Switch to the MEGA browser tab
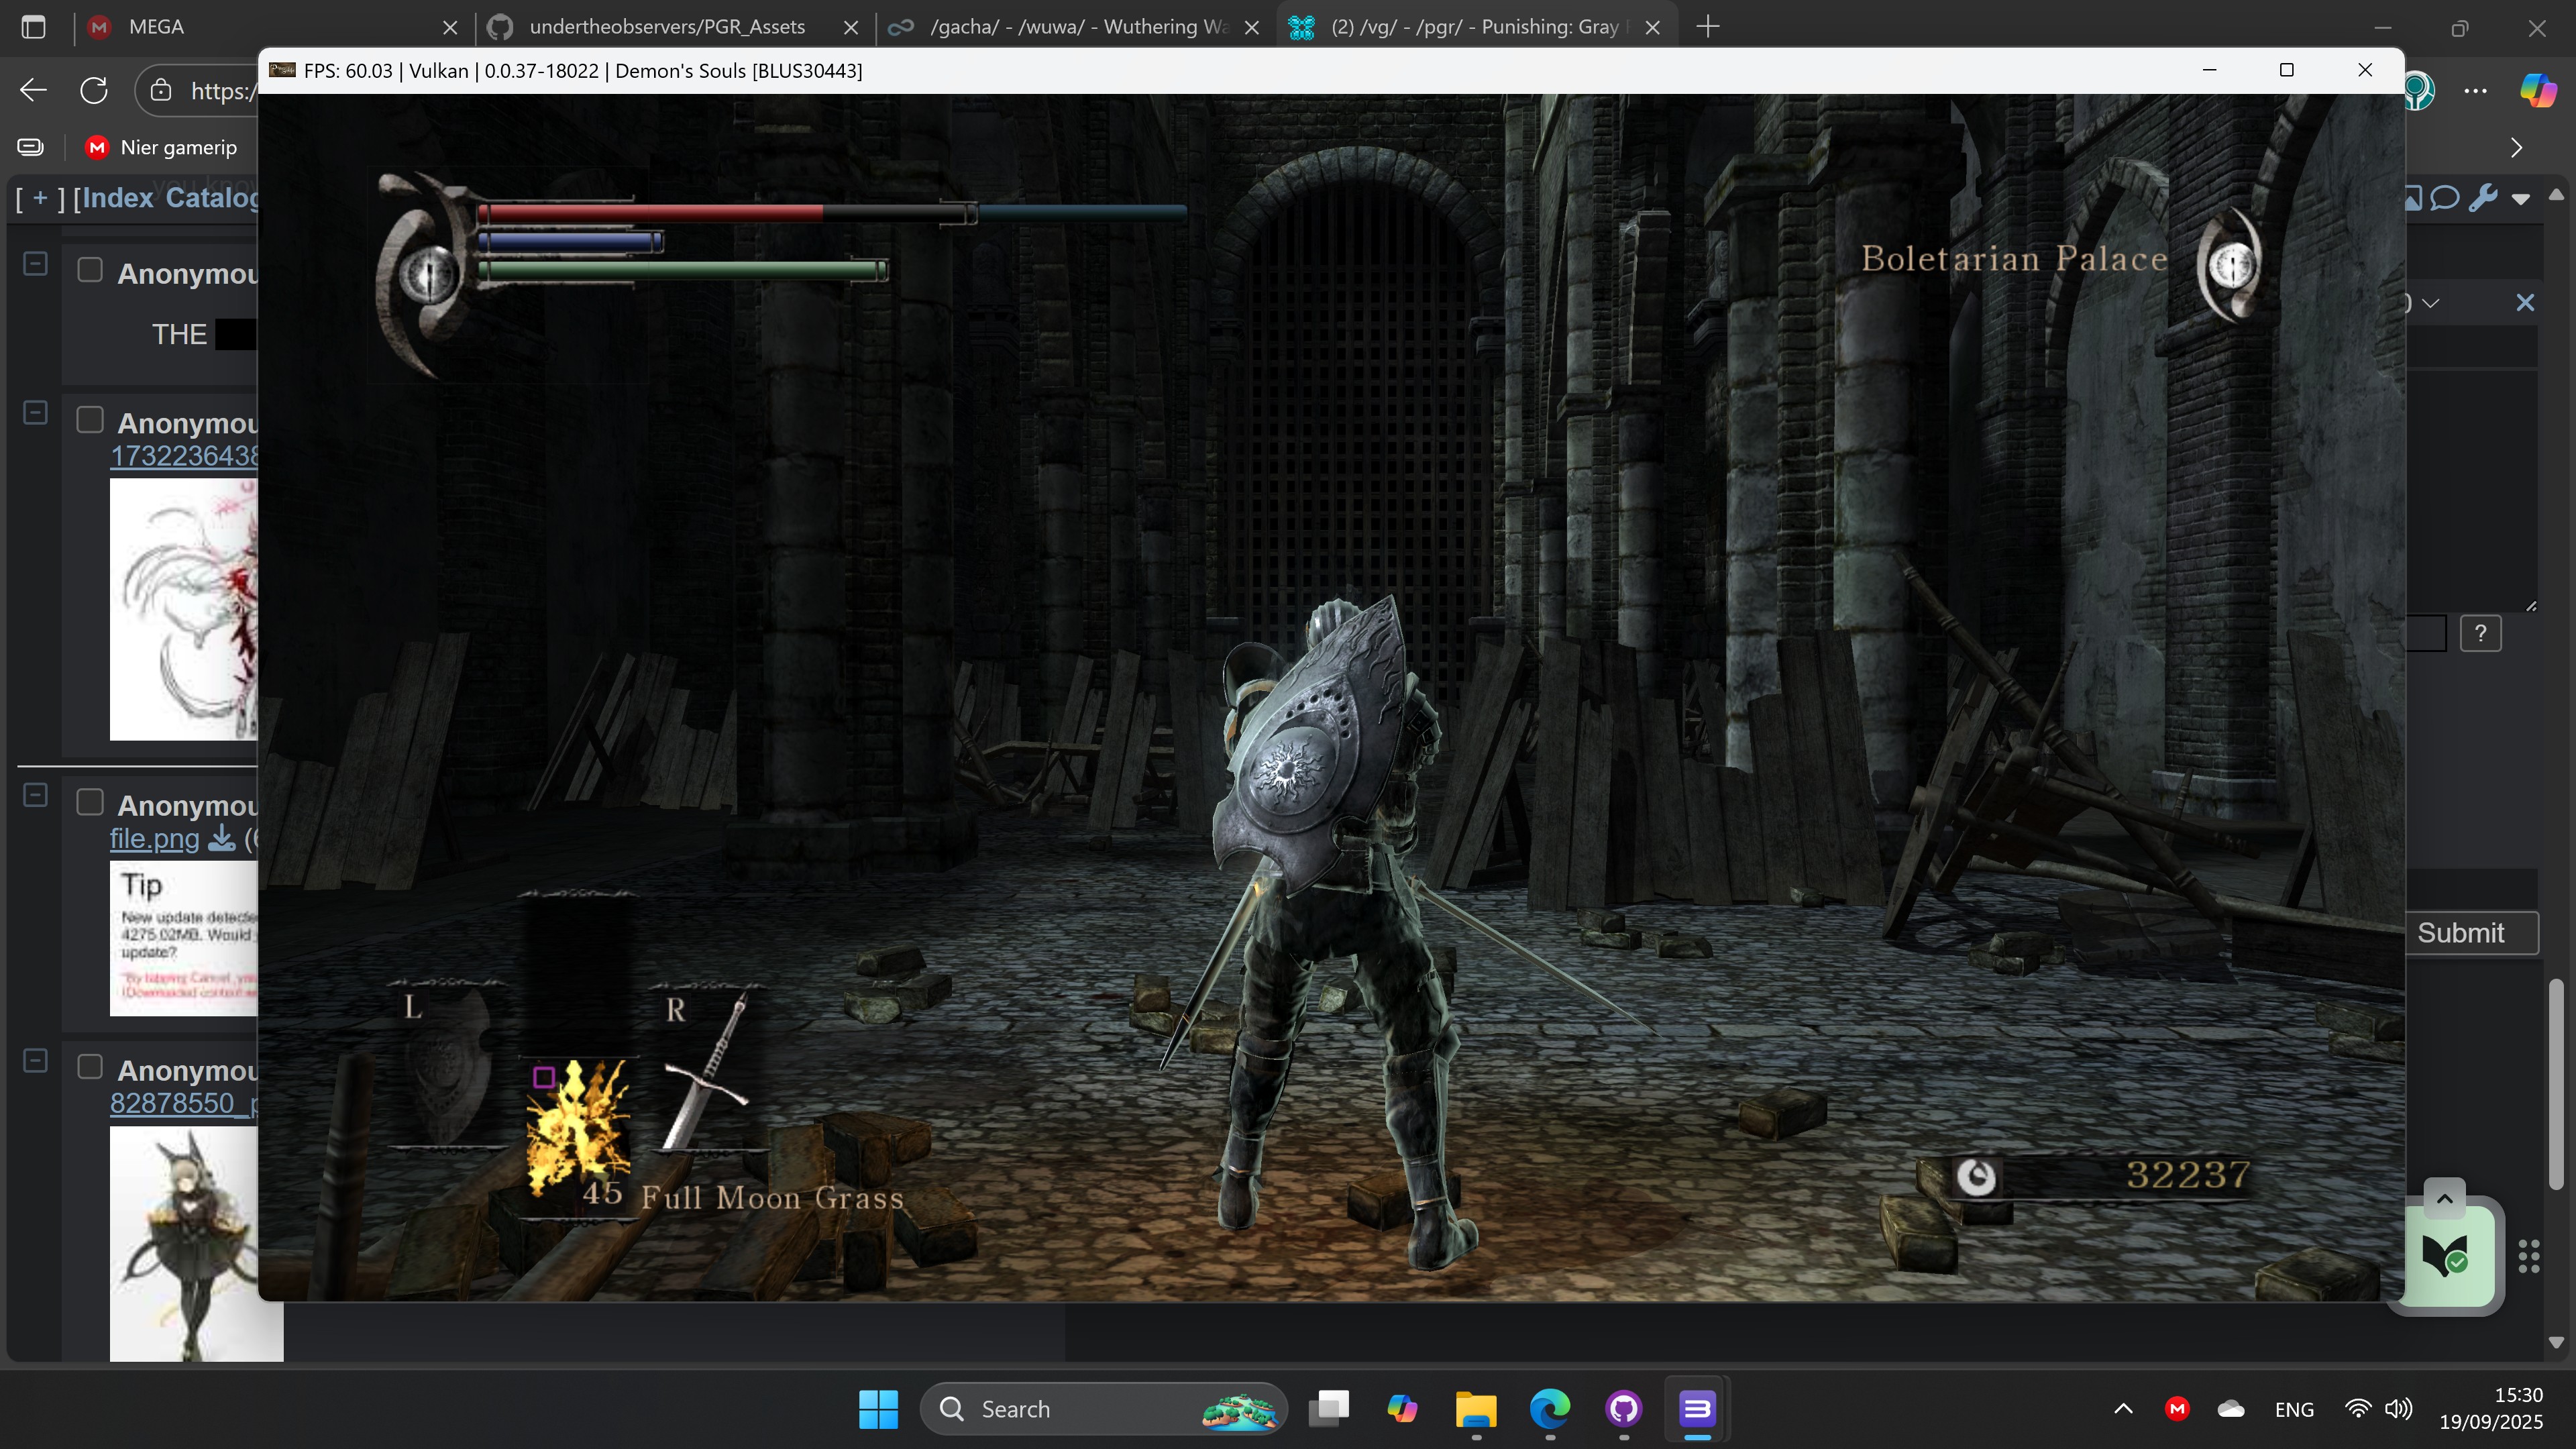 tap(157, 27)
